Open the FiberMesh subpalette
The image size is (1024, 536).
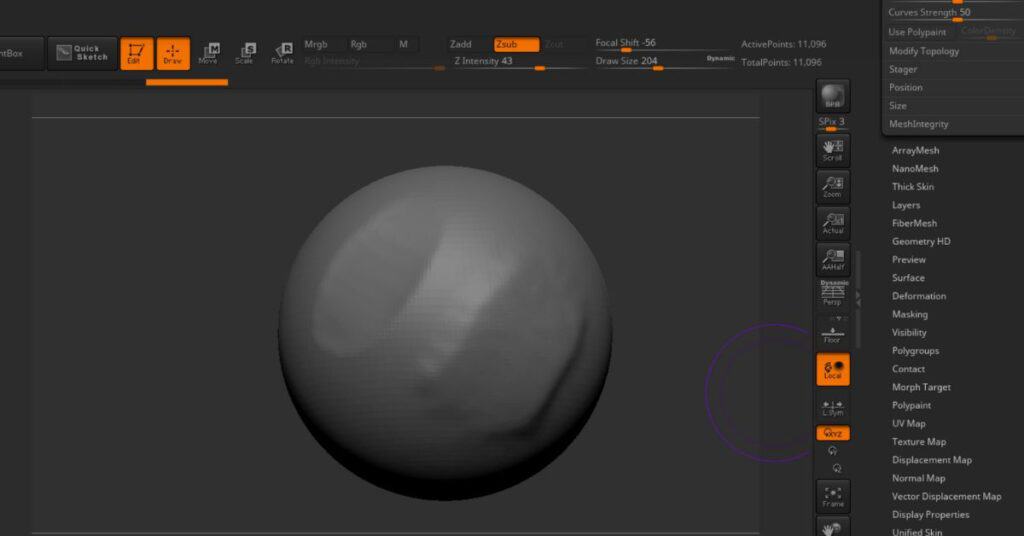pyautogui.click(x=914, y=223)
